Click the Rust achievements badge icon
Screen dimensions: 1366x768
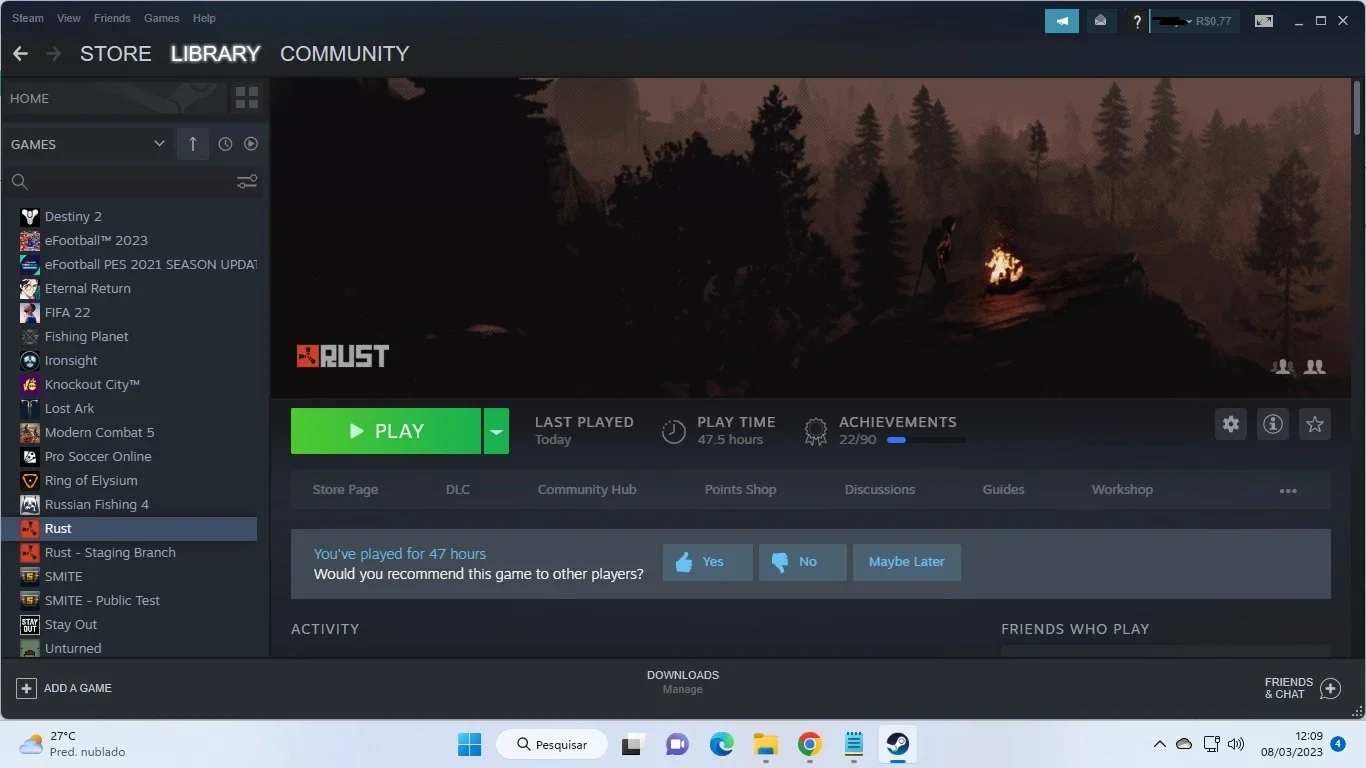(x=816, y=431)
